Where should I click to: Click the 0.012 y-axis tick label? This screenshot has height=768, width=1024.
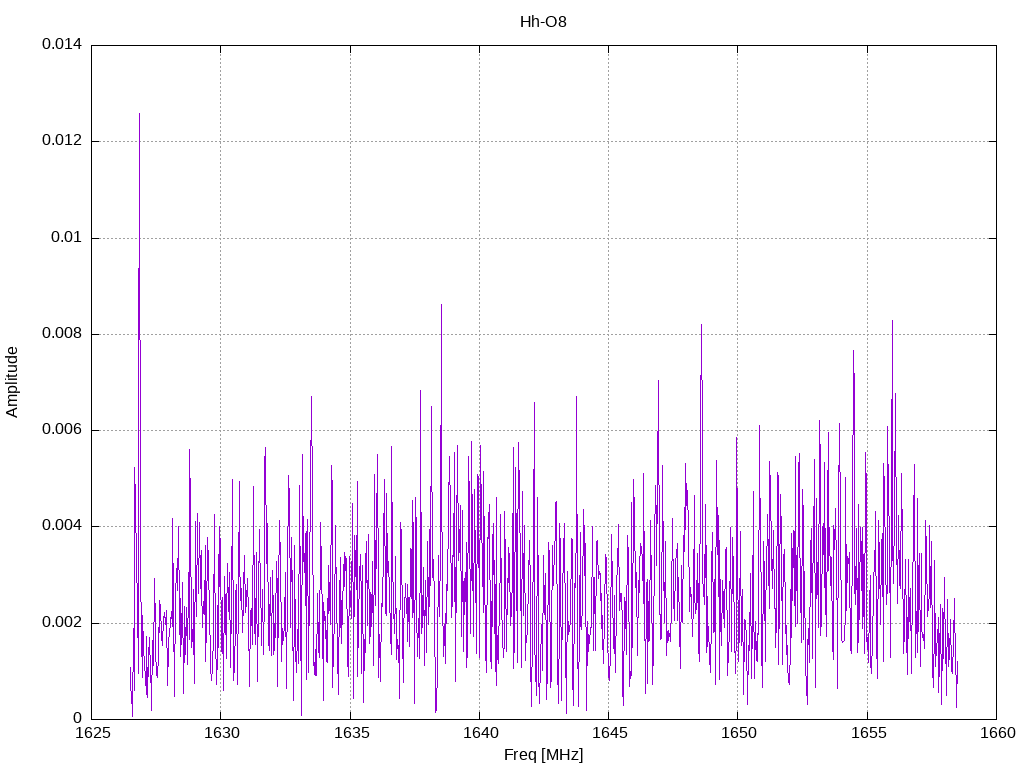click(x=61, y=141)
